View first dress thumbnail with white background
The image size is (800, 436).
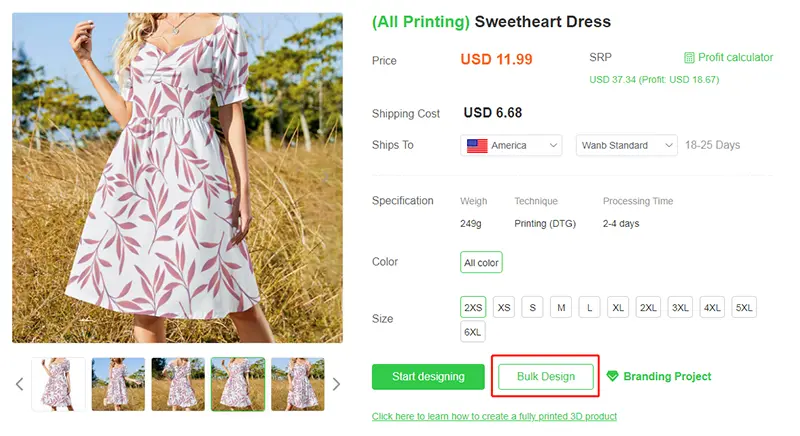[58, 384]
